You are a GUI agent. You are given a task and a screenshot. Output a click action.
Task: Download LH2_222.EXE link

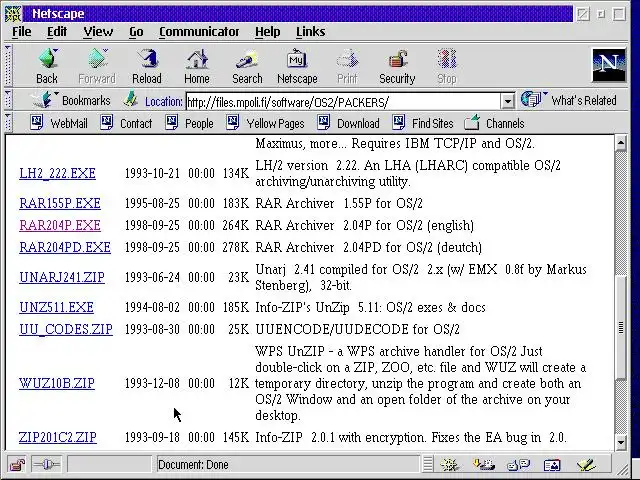(x=58, y=173)
